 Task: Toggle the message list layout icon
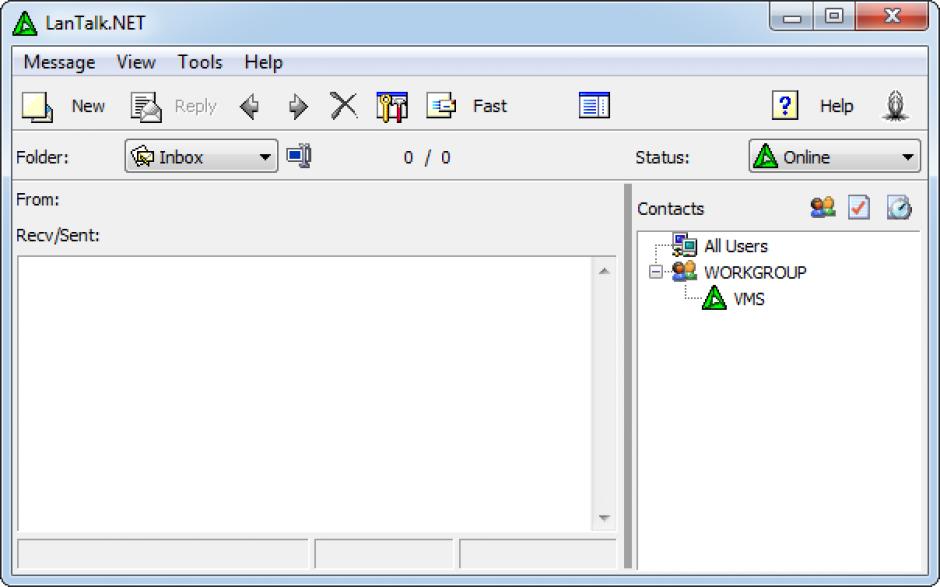click(x=594, y=106)
